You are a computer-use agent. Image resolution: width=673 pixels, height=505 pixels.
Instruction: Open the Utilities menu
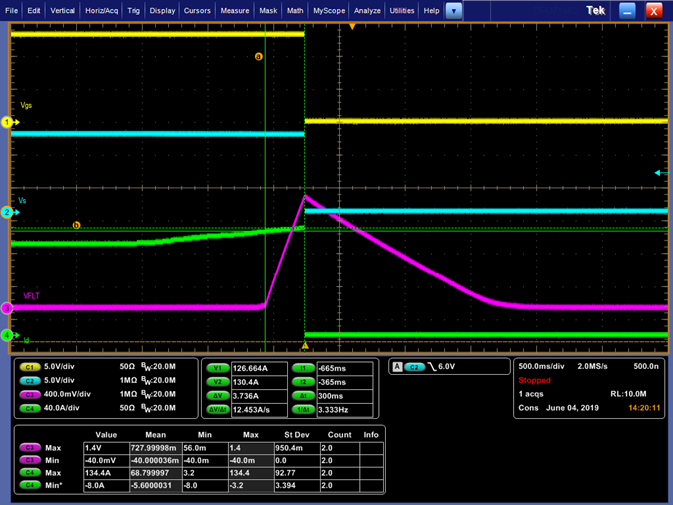pyautogui.click(x=402, y=11)
